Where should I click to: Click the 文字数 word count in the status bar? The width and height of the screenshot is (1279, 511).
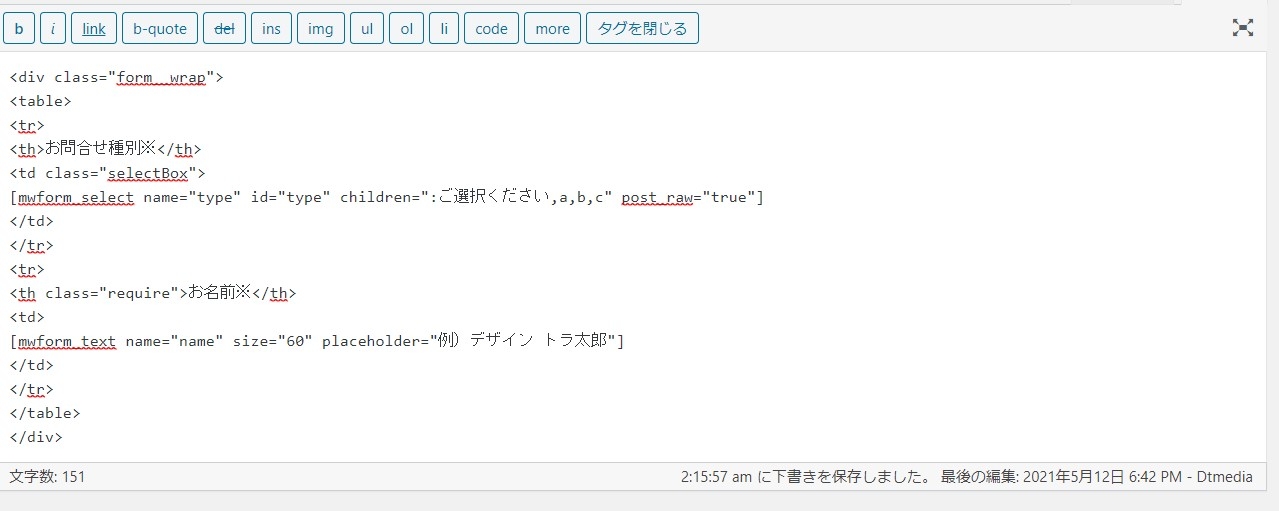click(47, 477)
